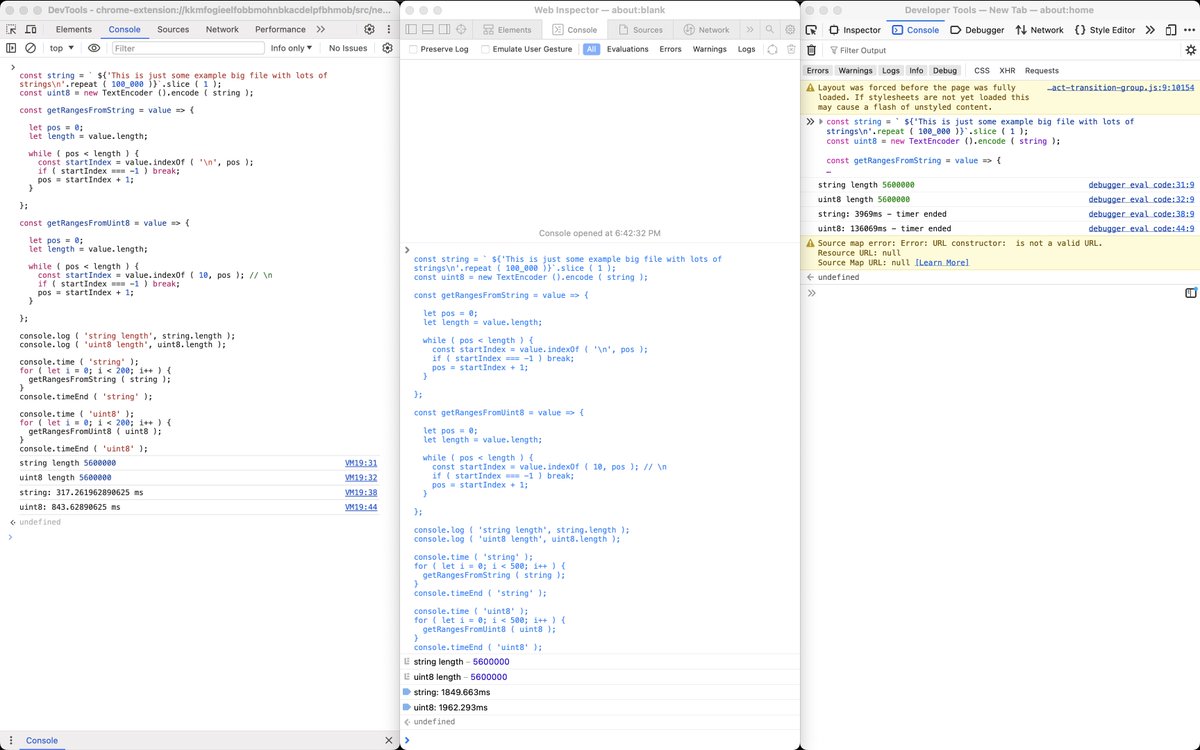Close the Chrome DevTools bottom drawer
This screenshot has width=1200, height=750.
click(x=389, y=740)
